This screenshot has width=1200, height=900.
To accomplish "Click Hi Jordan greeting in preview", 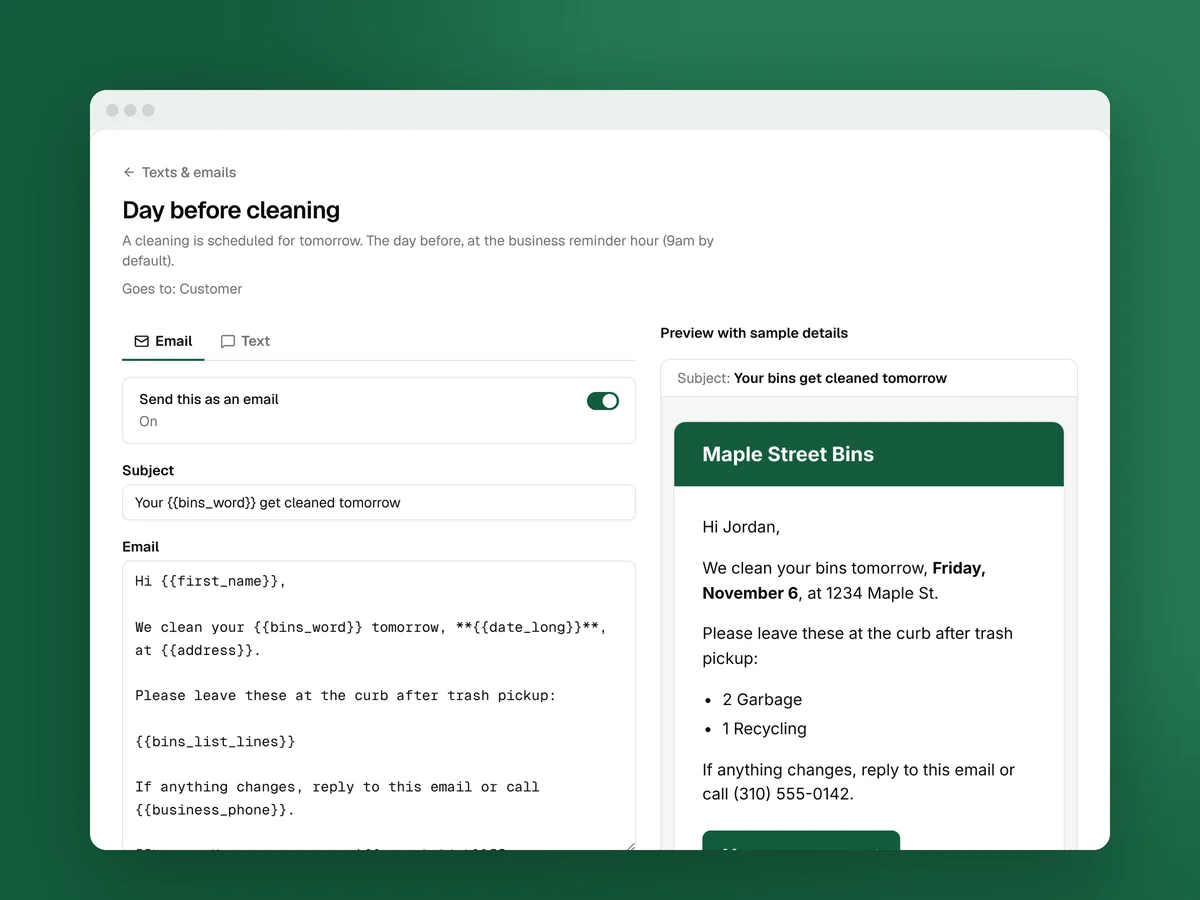I will 741,526.
